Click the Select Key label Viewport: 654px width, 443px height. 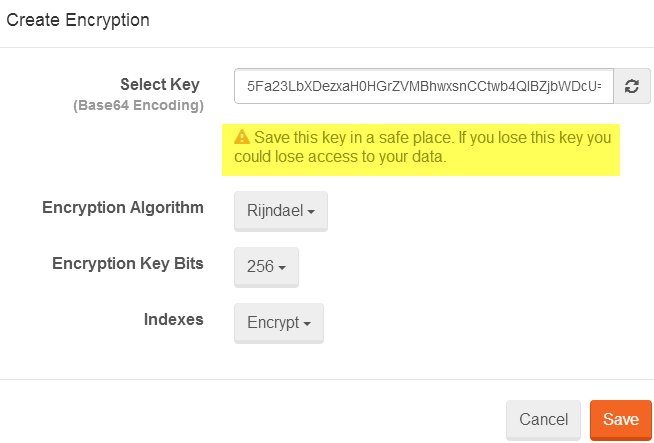click(160, 85)
